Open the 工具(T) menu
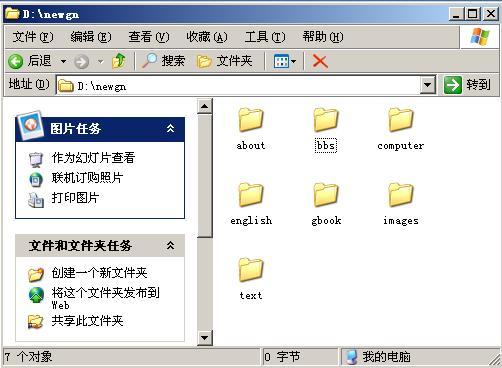502x368 pixels. pyautogui.click(x=265, y=37)
